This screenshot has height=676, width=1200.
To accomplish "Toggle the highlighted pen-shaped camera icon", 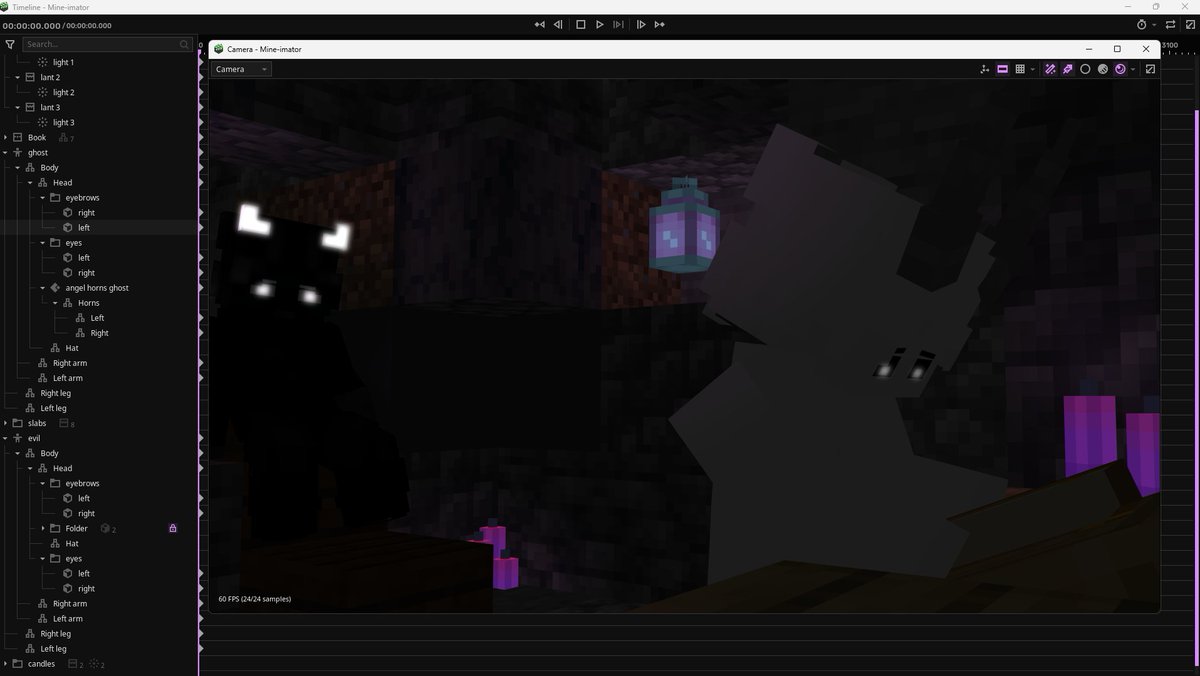I will [x=1067, y=69].
